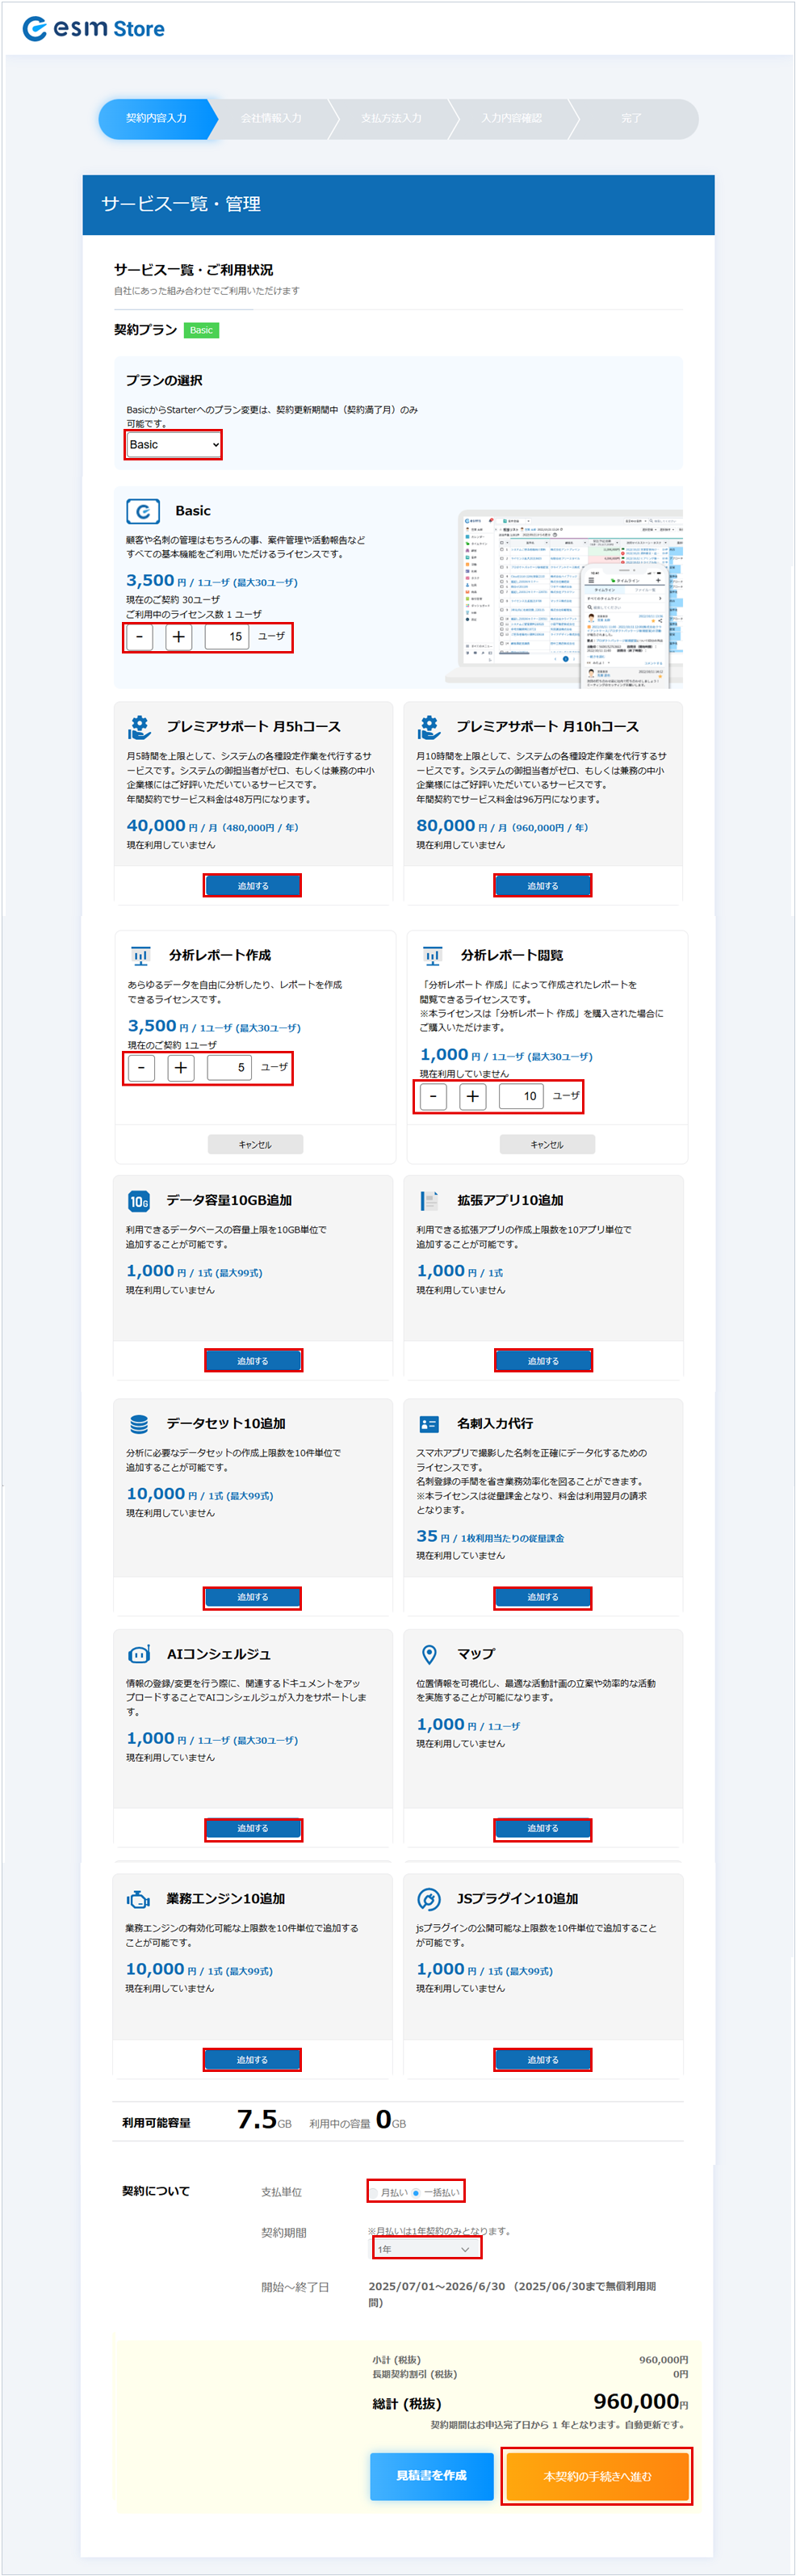Increase Basic license user count
Viewport: 796px width, 2576px height.
point(178,637)
